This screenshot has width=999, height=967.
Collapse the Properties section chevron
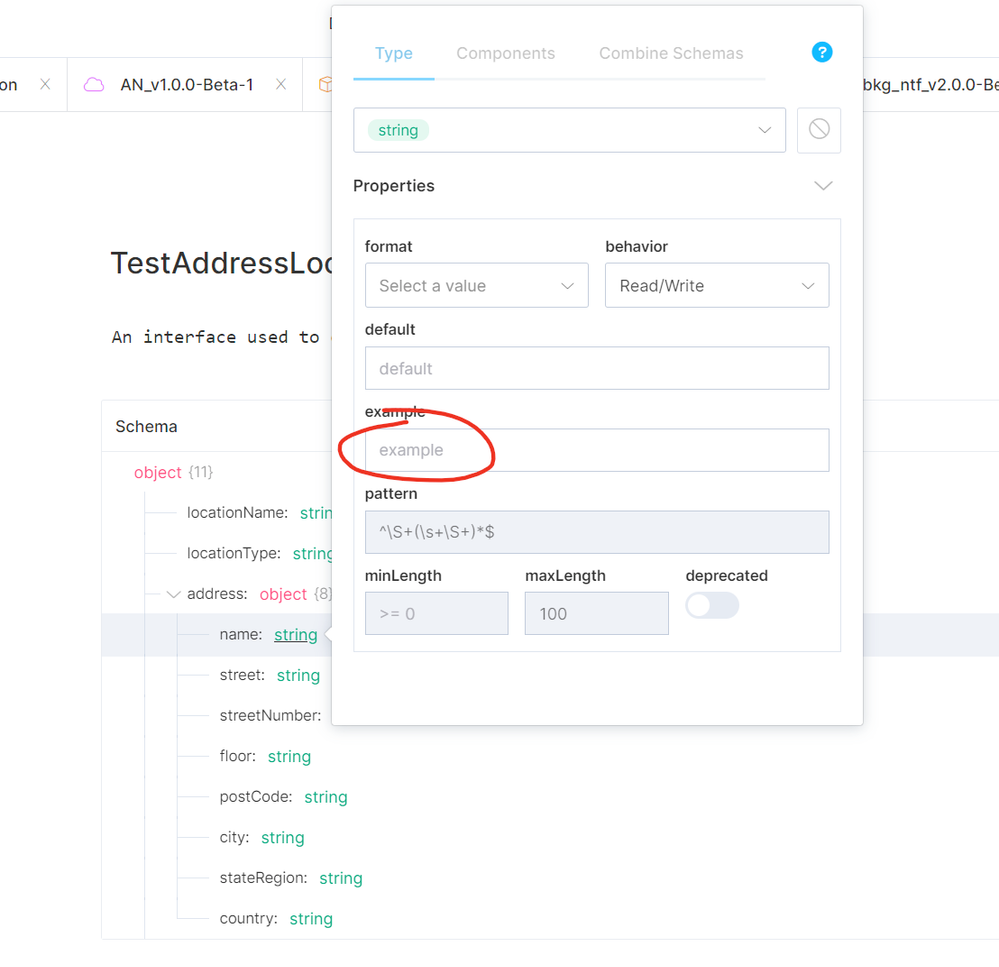[823, 186]
